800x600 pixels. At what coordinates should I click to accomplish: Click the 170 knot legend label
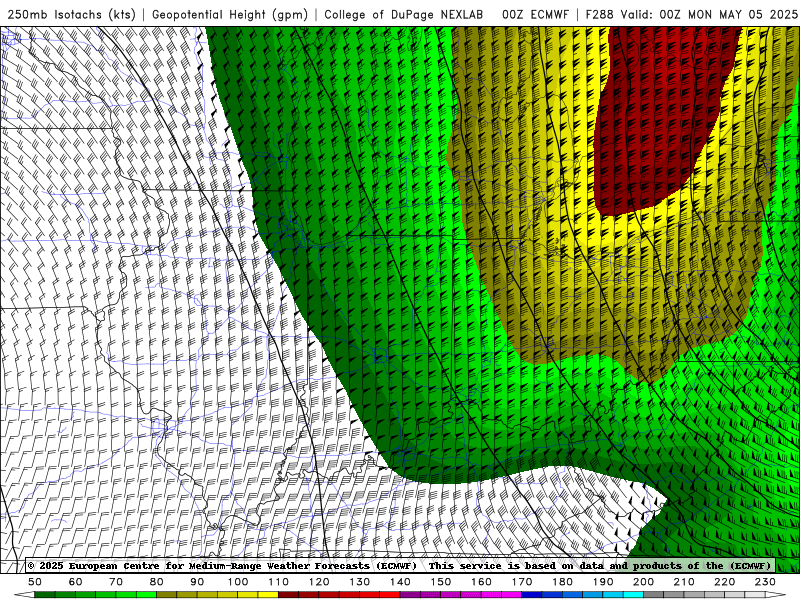(522, 582)
